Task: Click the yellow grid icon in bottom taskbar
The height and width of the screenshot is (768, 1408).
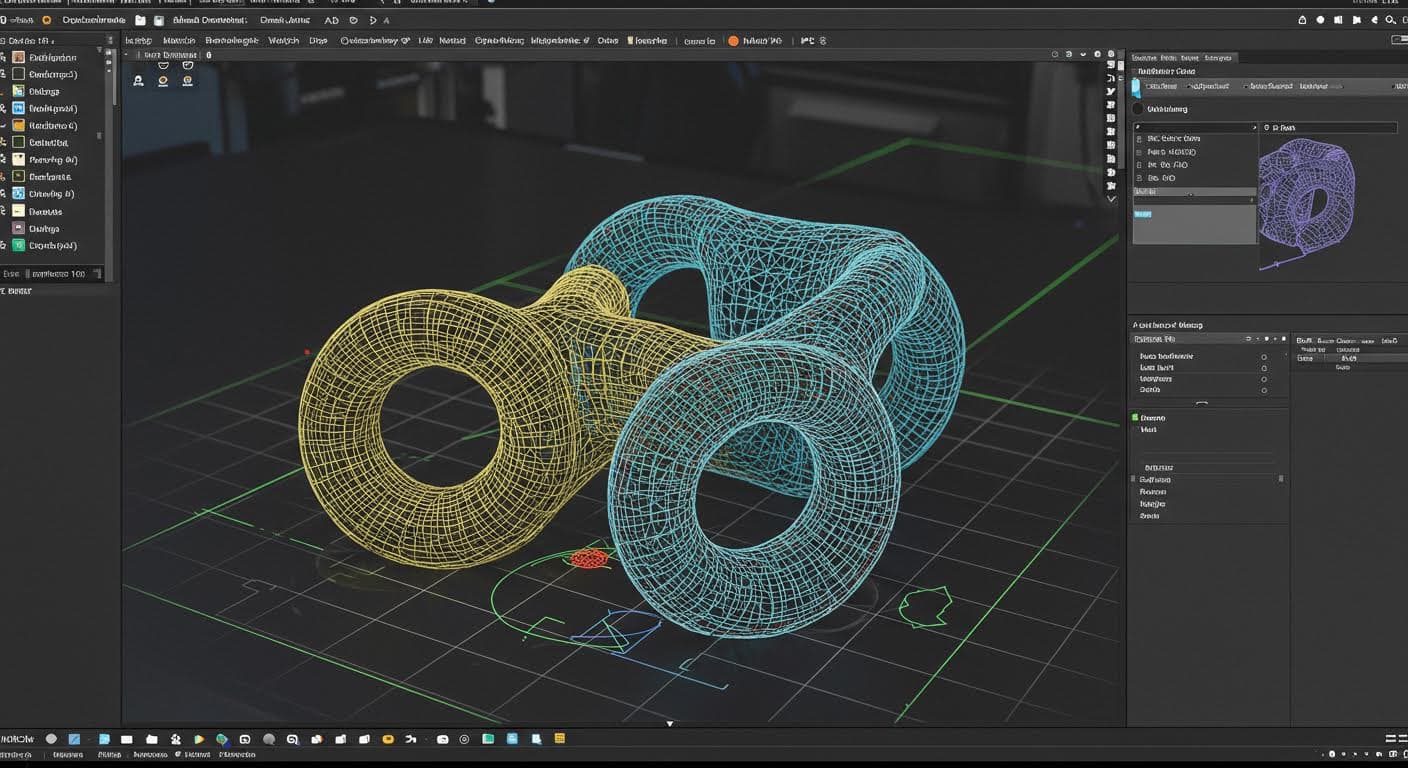Action: click(x=560, y=739)
